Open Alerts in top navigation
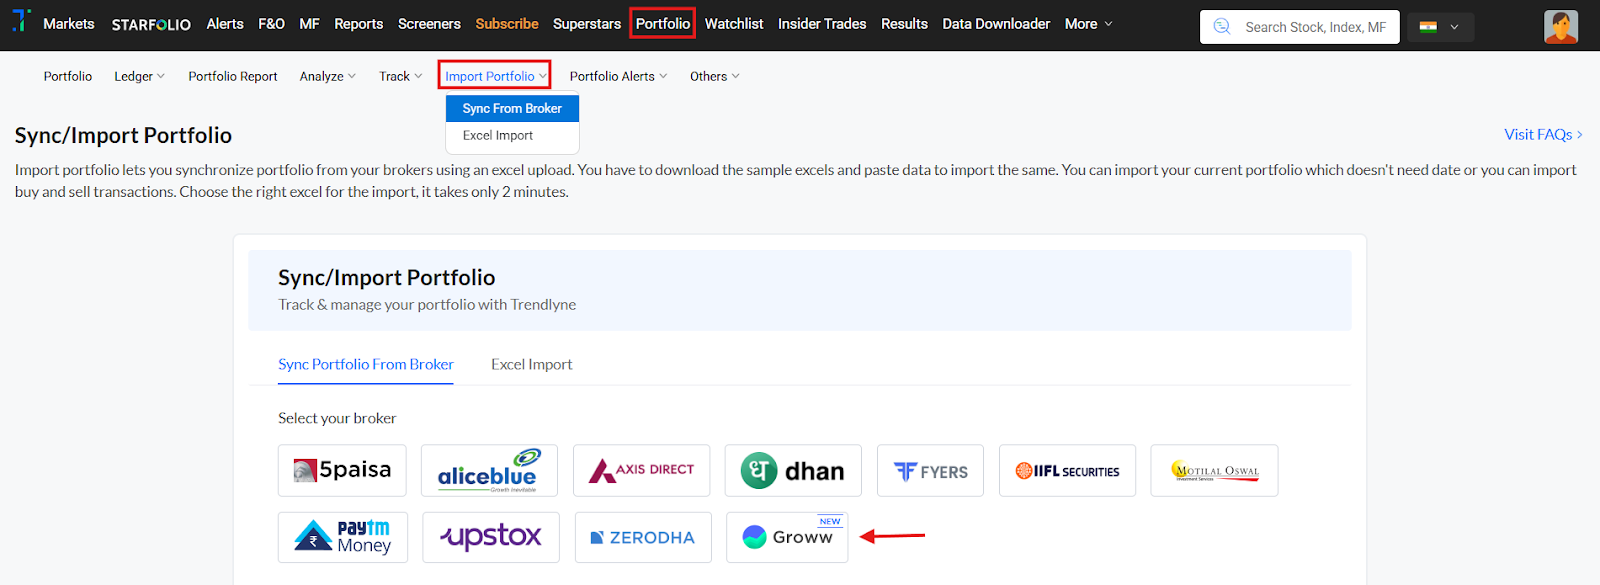This screenshot has width=1600, height=585. click(x=225, y=24)
